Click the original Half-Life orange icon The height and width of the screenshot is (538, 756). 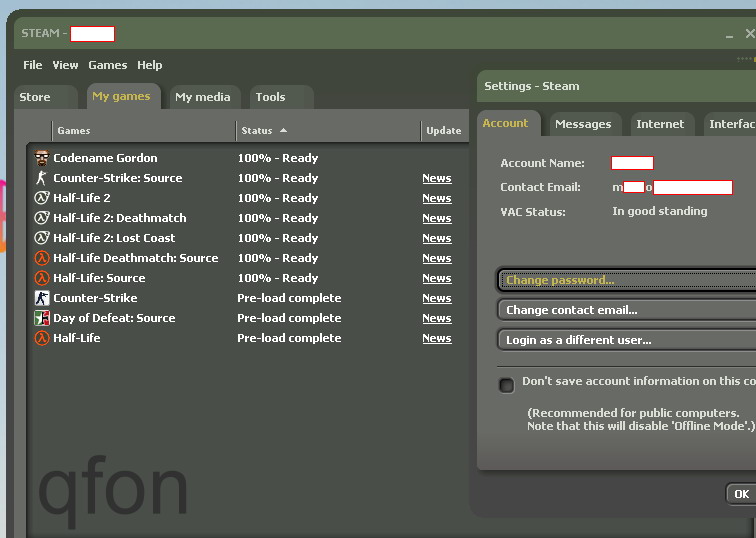42,338
